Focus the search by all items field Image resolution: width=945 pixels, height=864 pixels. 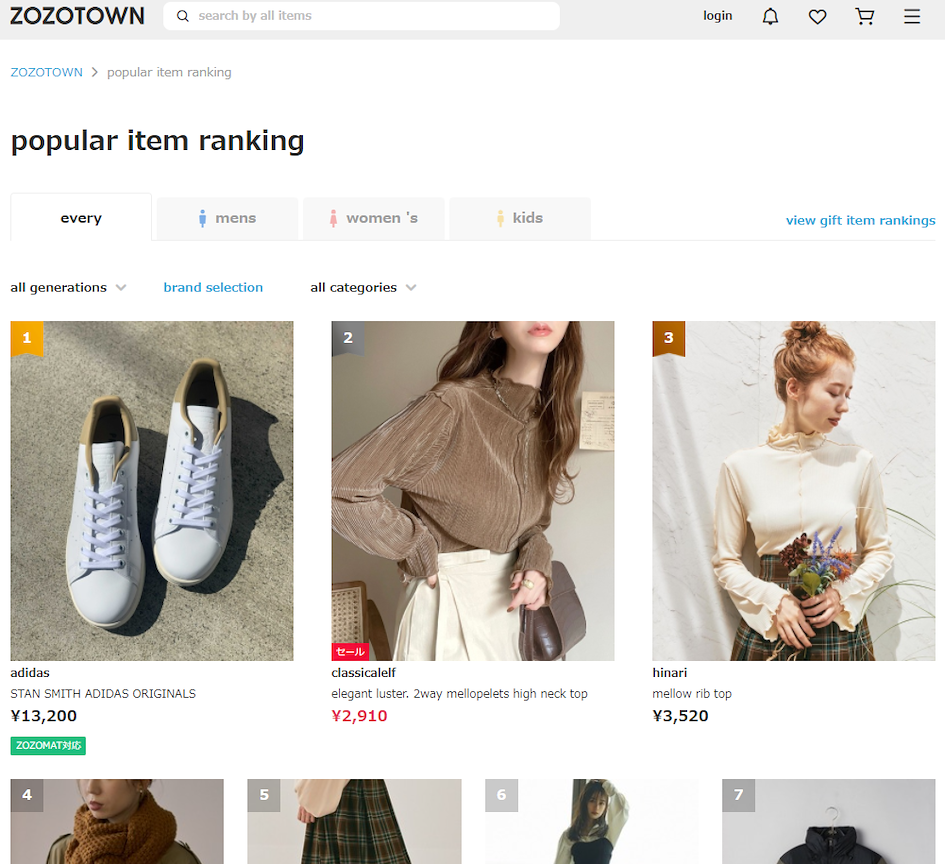click(x=361, y=16)
